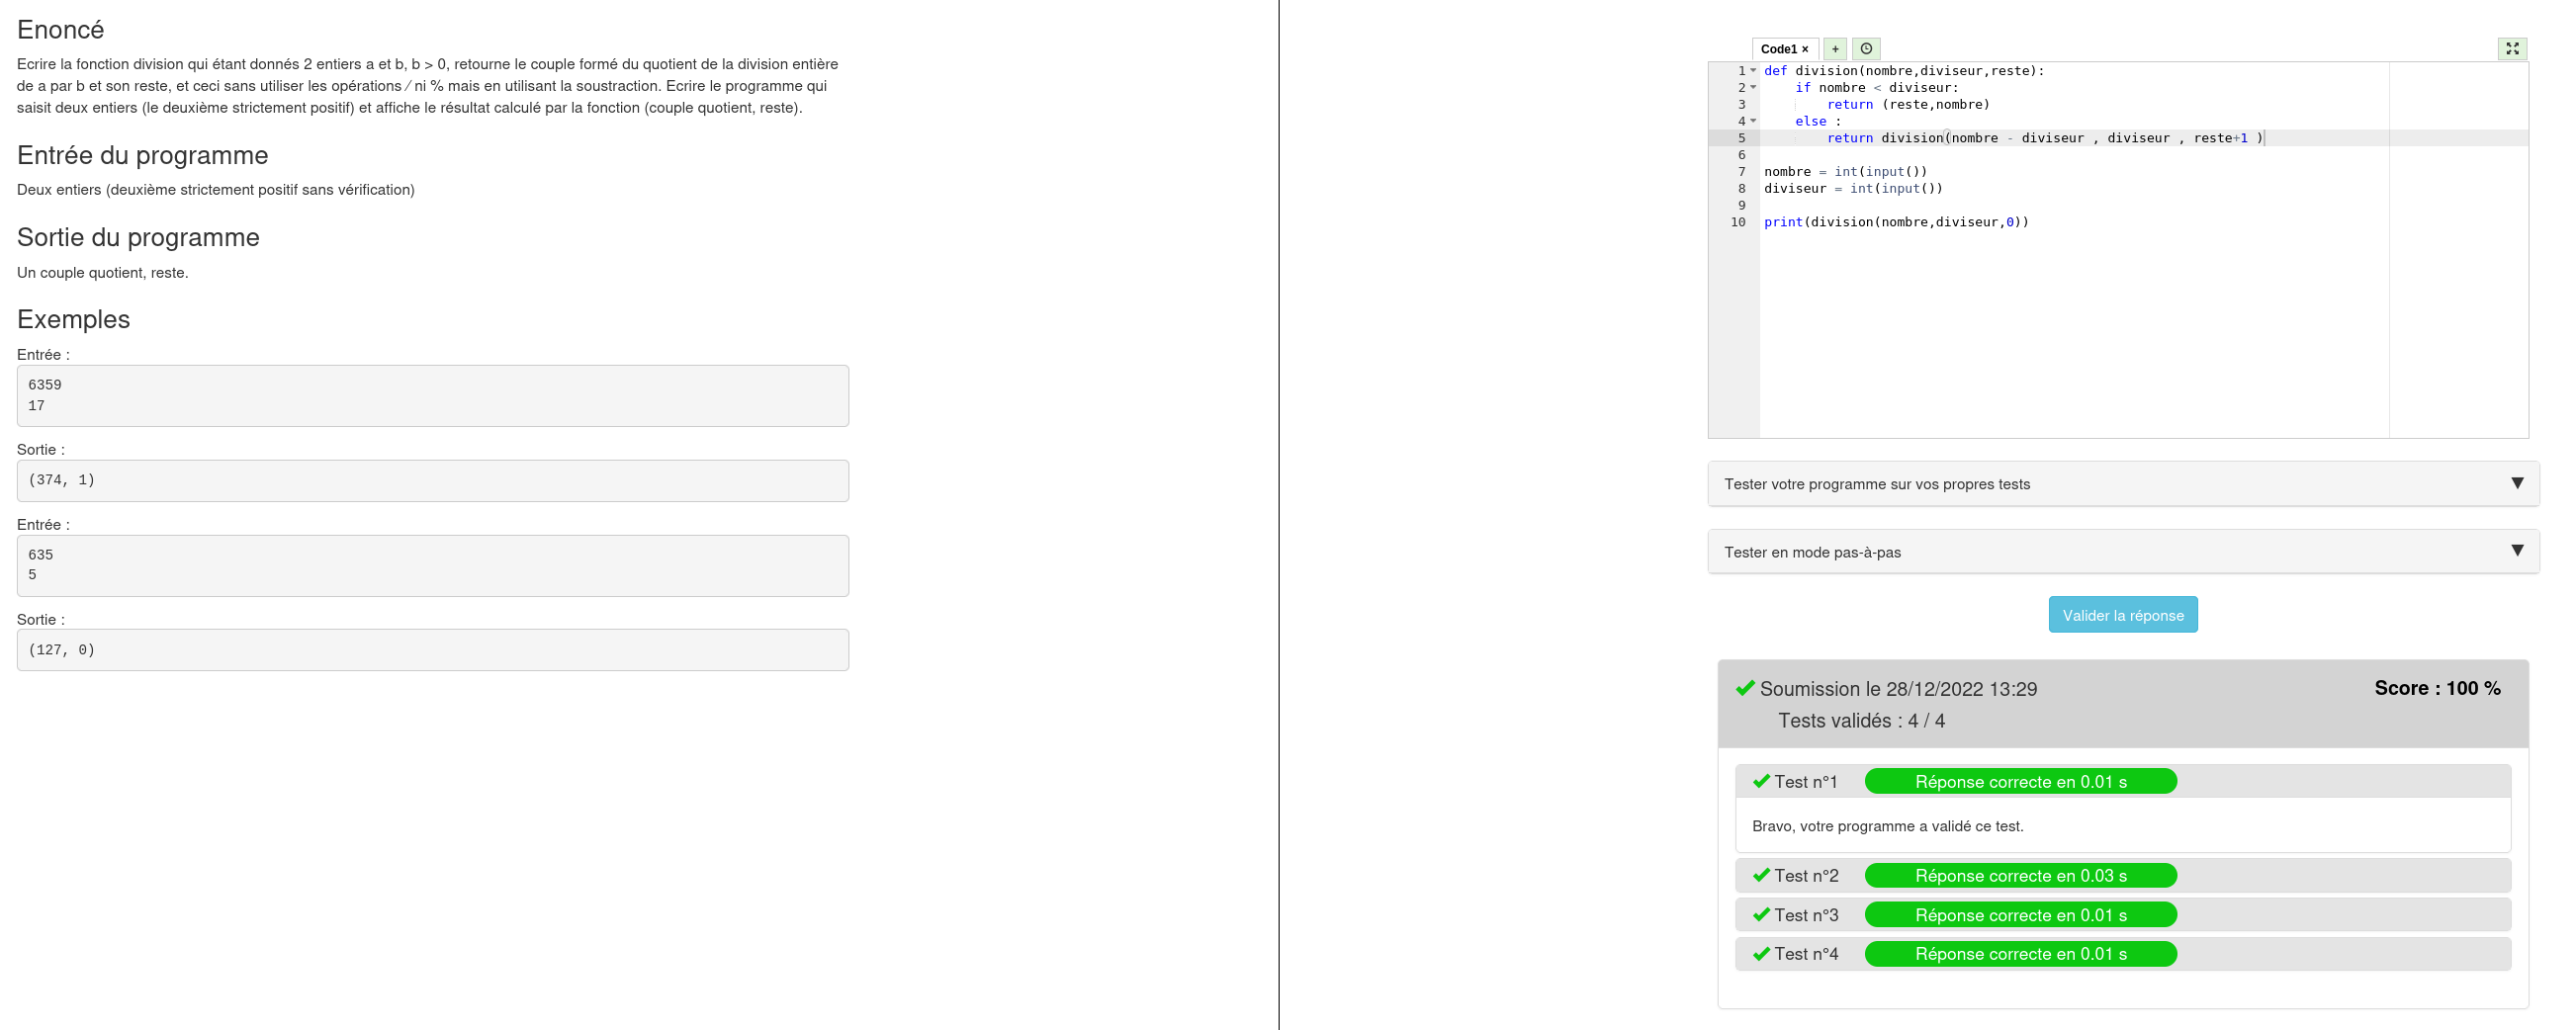
Task: Close the Code1 tab using its ×
Action: coord(1805,50)
